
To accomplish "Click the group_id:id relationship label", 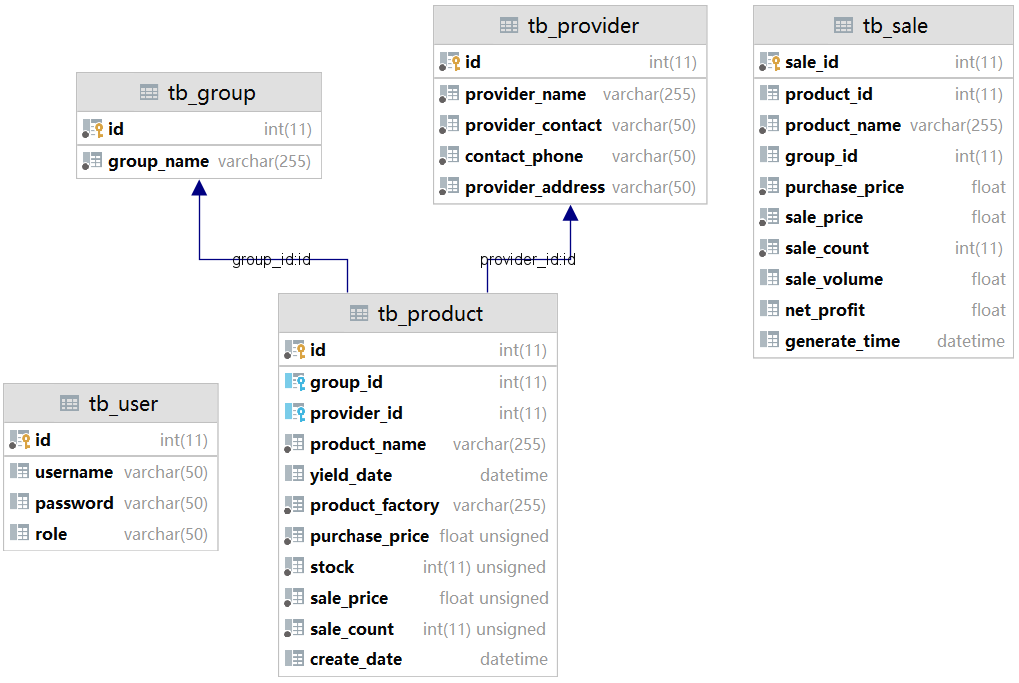I will pos(271,260).
